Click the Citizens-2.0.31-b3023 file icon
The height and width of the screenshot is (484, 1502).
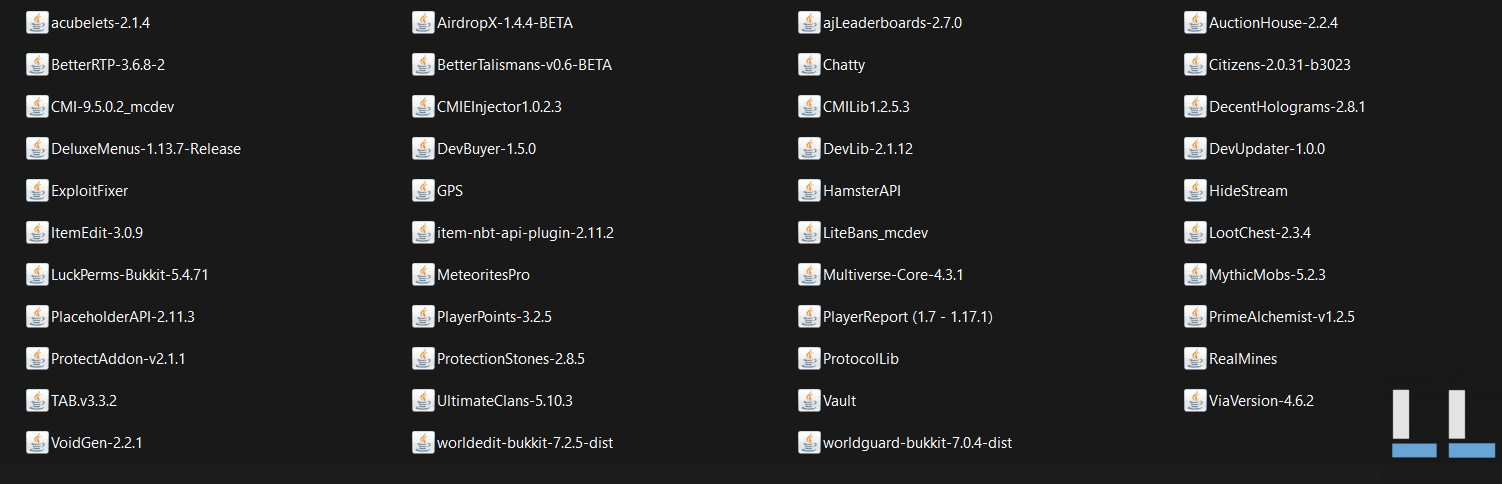coord(1195,65)
